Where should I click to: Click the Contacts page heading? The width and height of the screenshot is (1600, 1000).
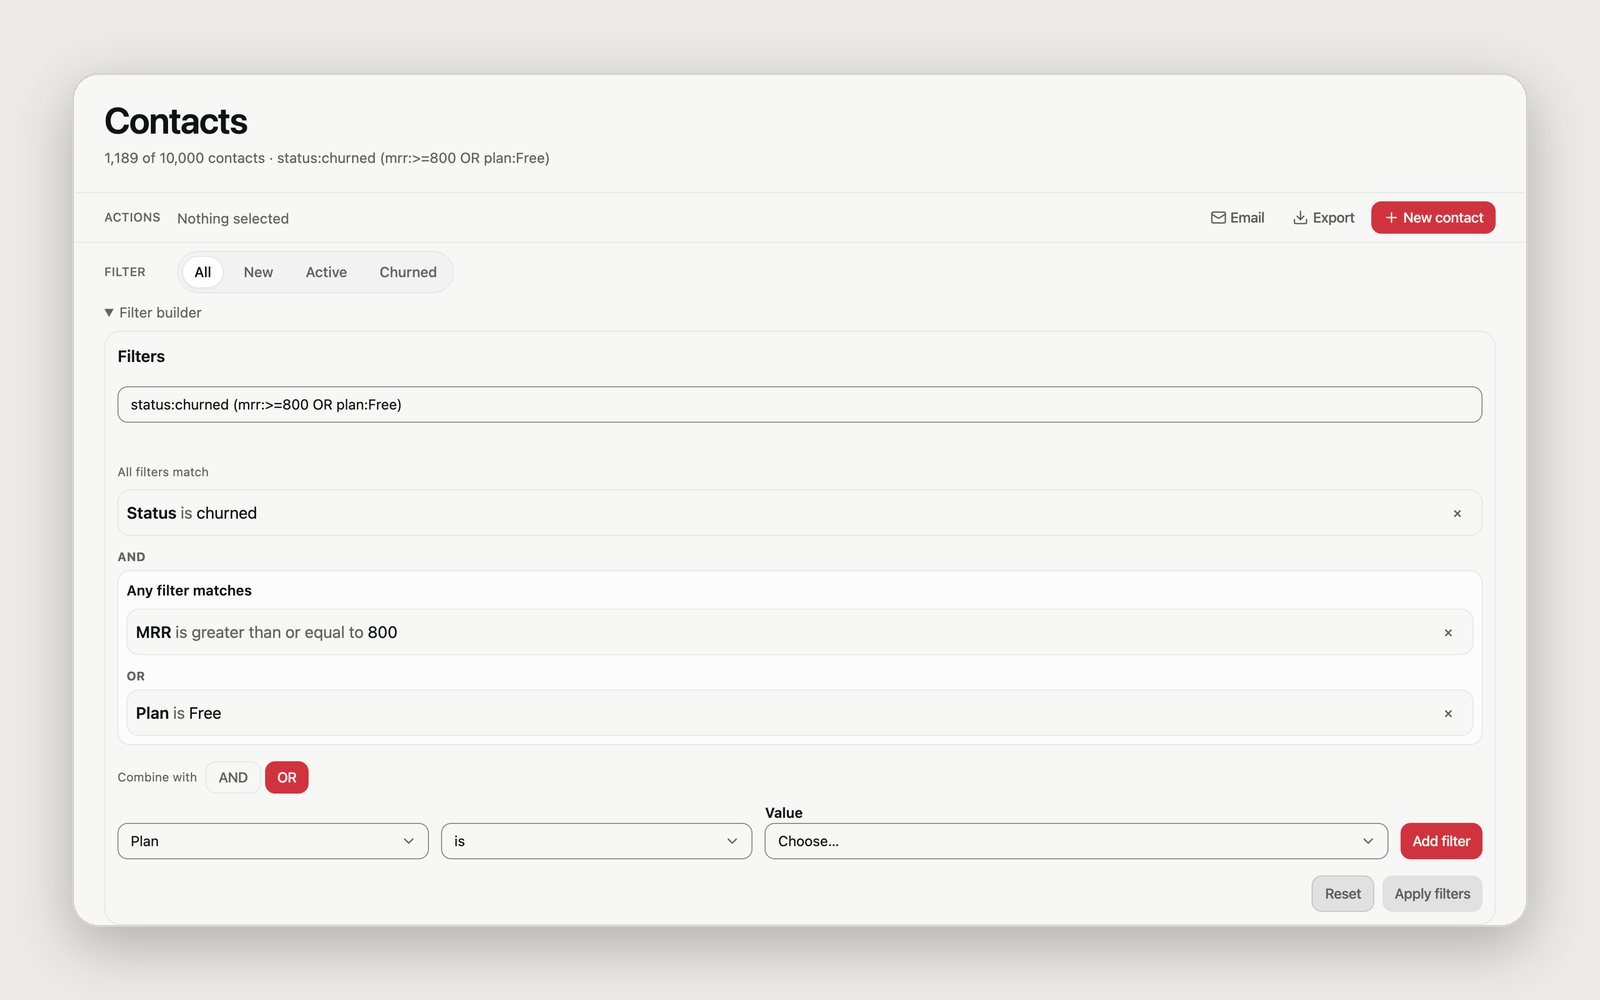point(176,122)
